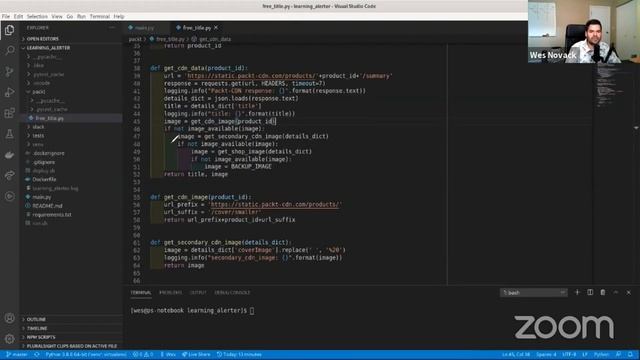Open README.md in the Explorer tree
Image resolution: width=640 pixels, height=360 pixels.
tap(47, 206)
